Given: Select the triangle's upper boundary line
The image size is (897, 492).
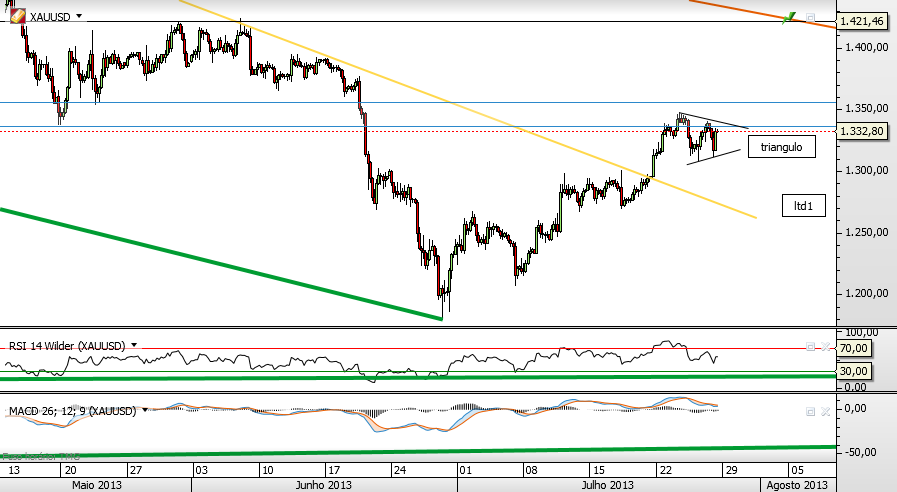Looking at the screenshot, I should [x=713, y=120].
